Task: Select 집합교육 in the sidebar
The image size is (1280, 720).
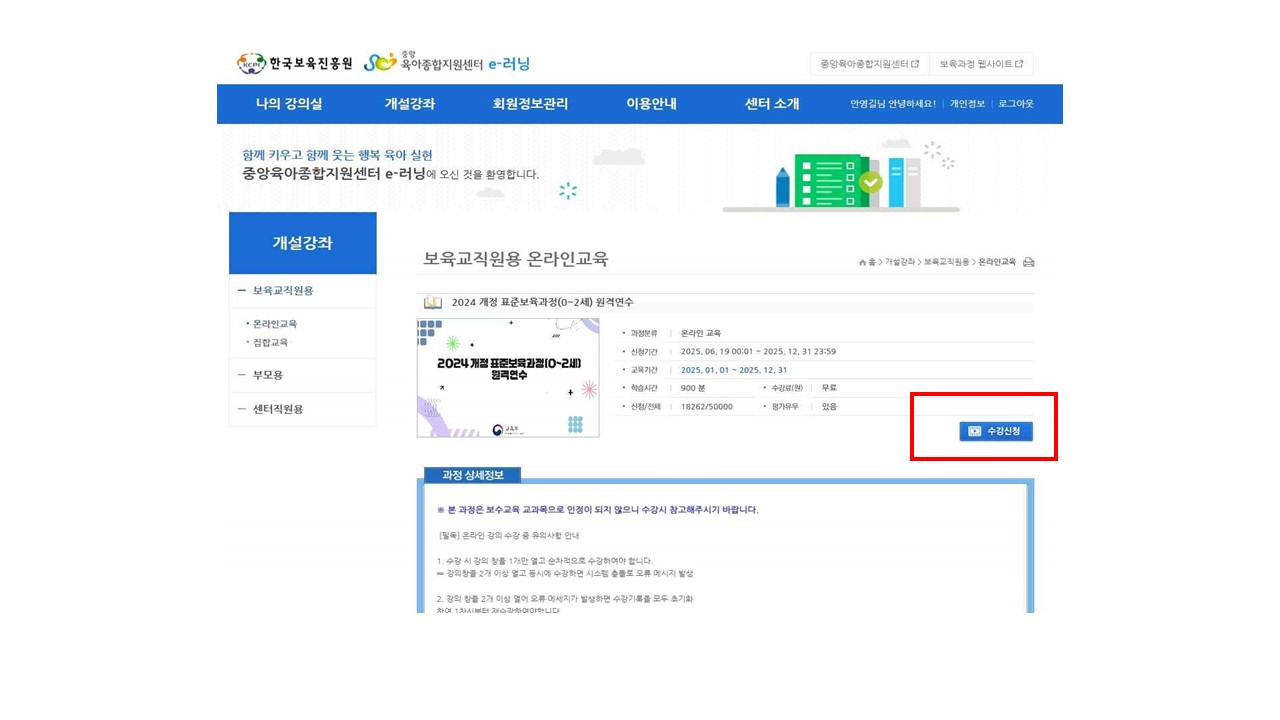Action: click(271, 342)
